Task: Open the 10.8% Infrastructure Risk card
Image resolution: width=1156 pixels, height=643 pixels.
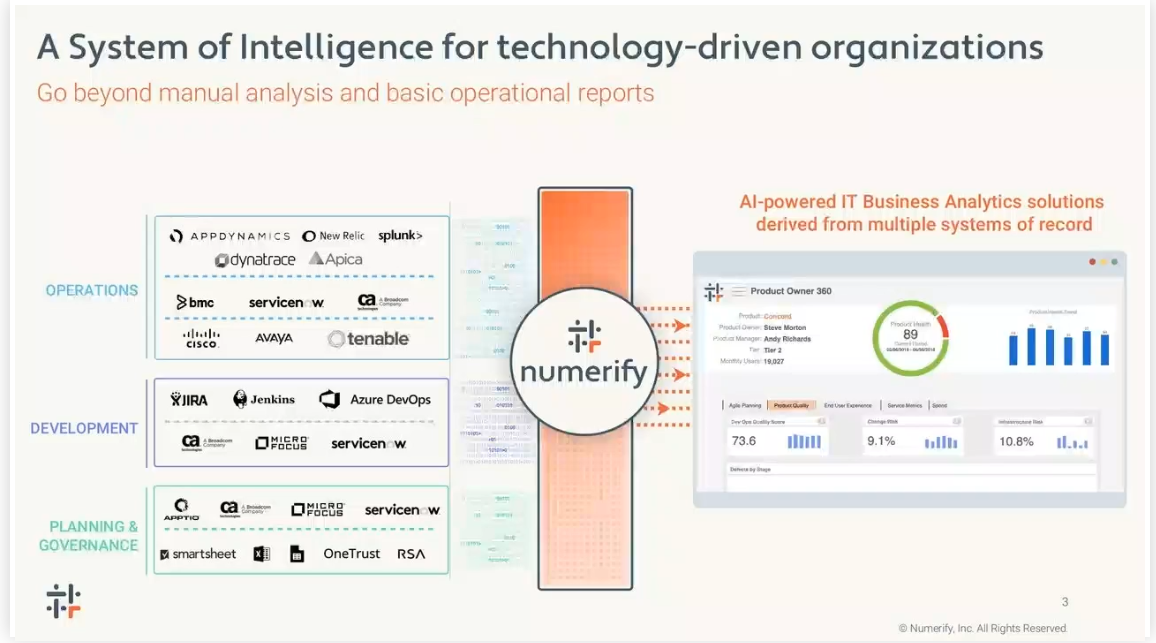Action: click(x=1044, y=436)
